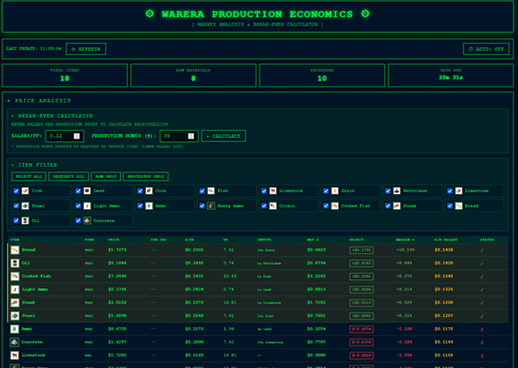
Task: Click the Warera Production Economics title
Action: [257, 14]
